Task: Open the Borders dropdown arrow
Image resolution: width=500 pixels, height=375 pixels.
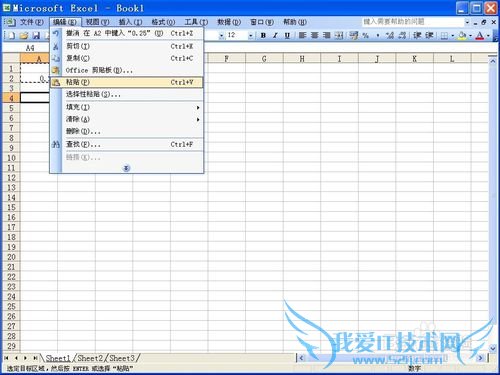Action: [x=452, y=35]
